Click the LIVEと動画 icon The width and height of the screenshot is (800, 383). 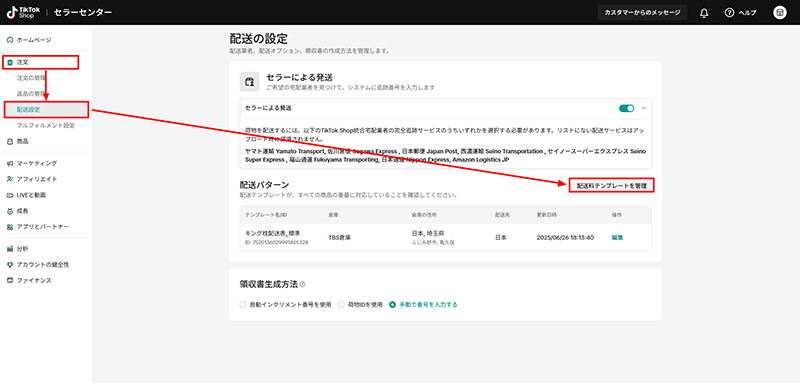click(x=10, y=195)
